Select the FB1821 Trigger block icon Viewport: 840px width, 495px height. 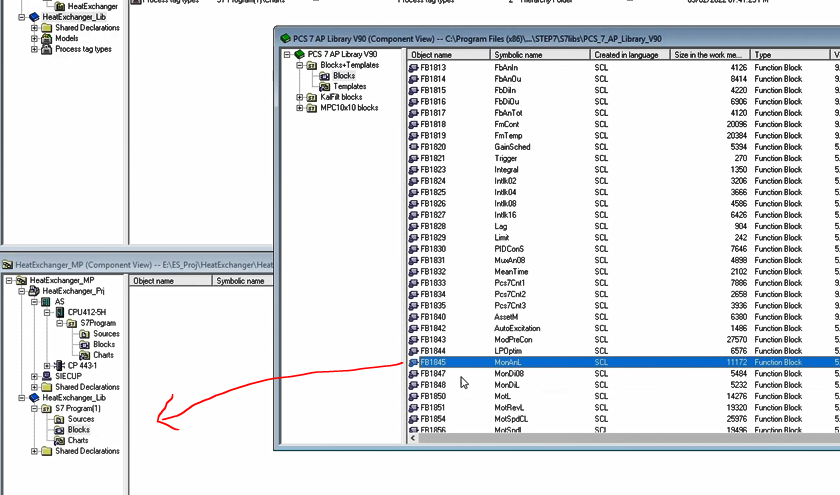[x=414, y=159]
